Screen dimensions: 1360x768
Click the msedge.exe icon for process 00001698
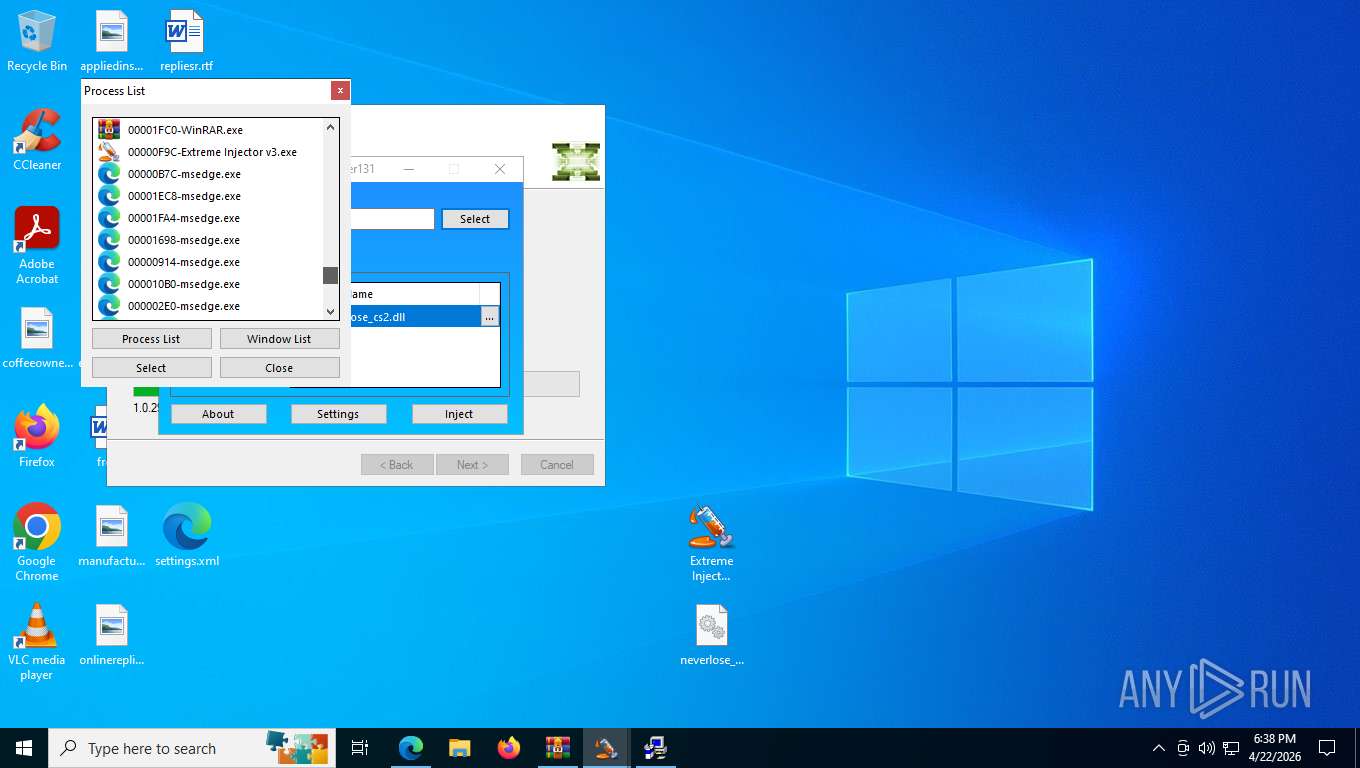pyautogui.click(x=109, y=240)
